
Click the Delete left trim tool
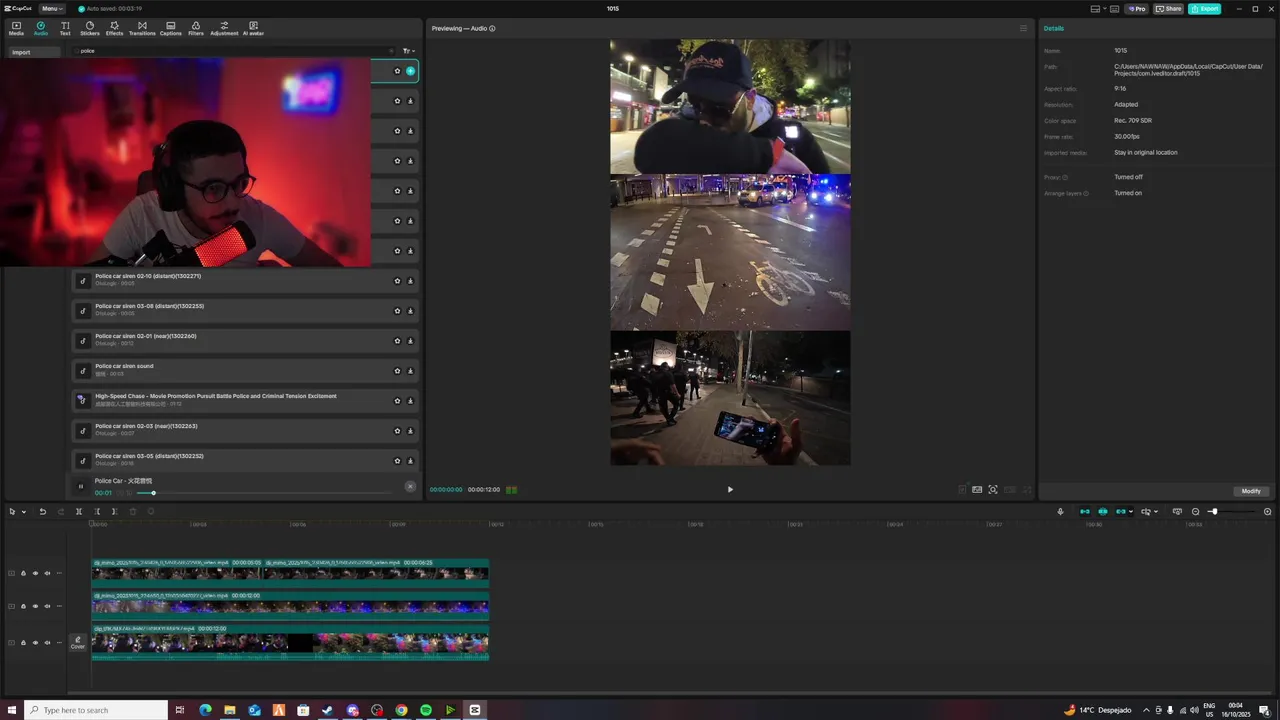[97, 512]
